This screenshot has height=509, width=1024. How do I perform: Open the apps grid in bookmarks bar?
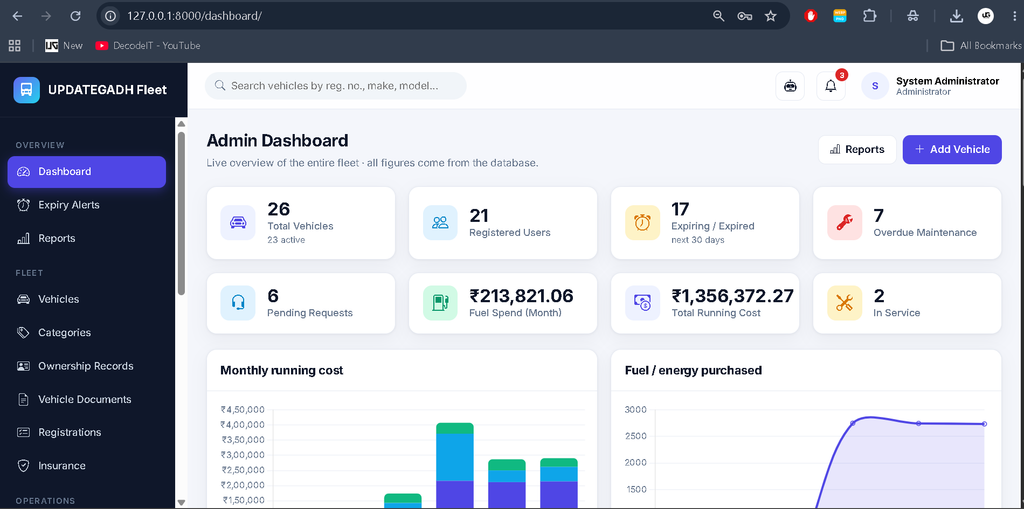pyautogui.click(x=14, y=45)
